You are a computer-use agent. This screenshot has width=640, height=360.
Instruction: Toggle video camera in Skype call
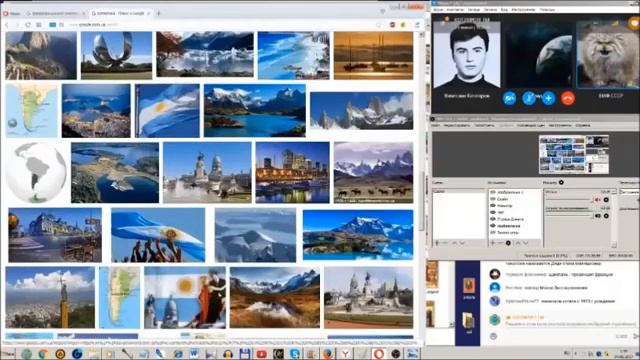(509, 98)
